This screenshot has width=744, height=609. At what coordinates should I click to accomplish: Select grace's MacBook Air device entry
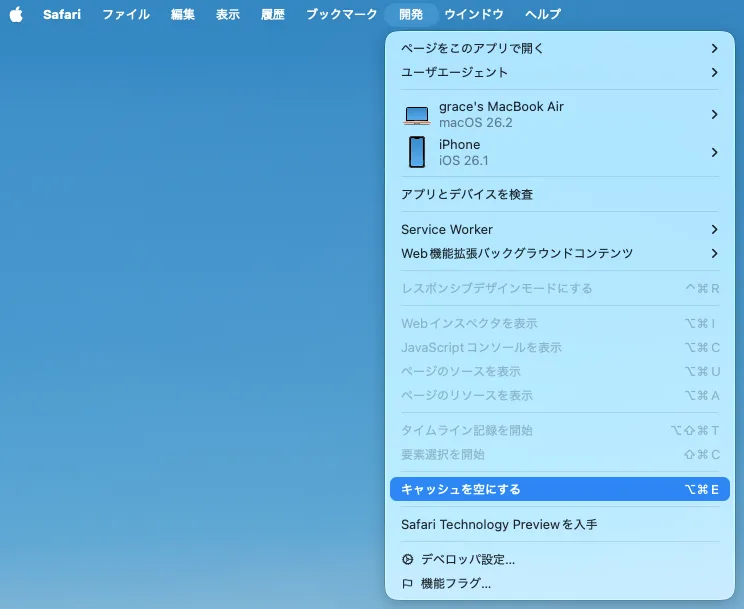click(x=560, y=114)
